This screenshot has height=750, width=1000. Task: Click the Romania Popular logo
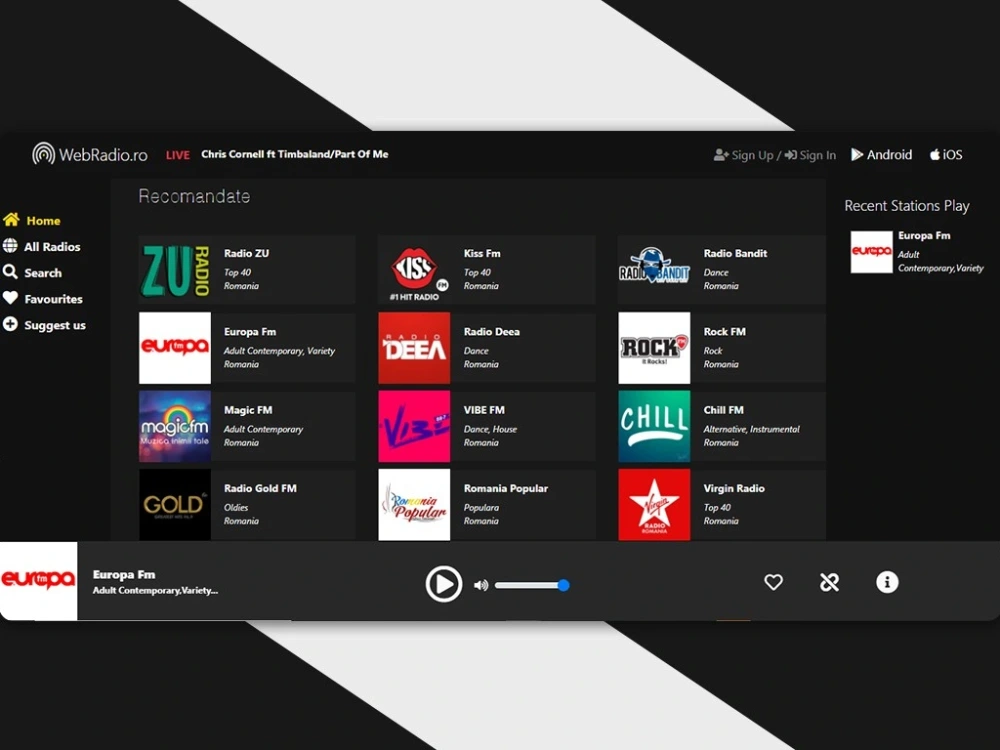pos(414,504)
